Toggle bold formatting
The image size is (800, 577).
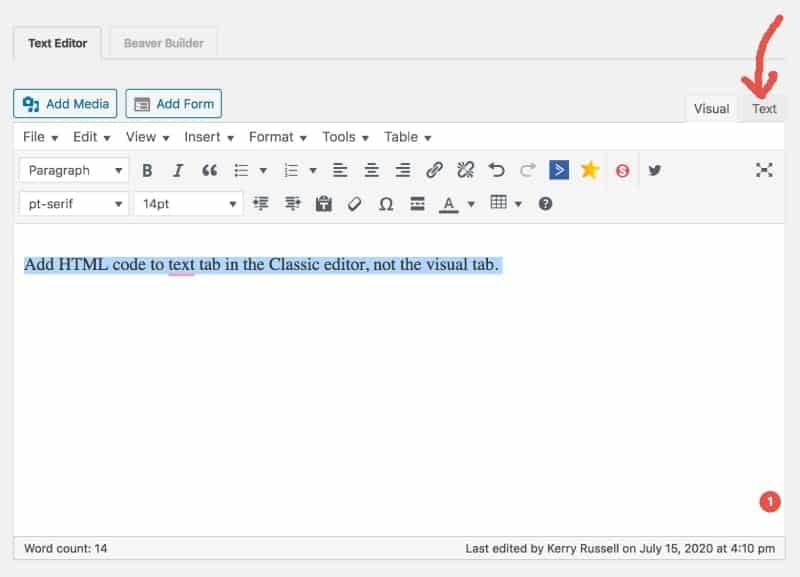[x=147, y=170]
